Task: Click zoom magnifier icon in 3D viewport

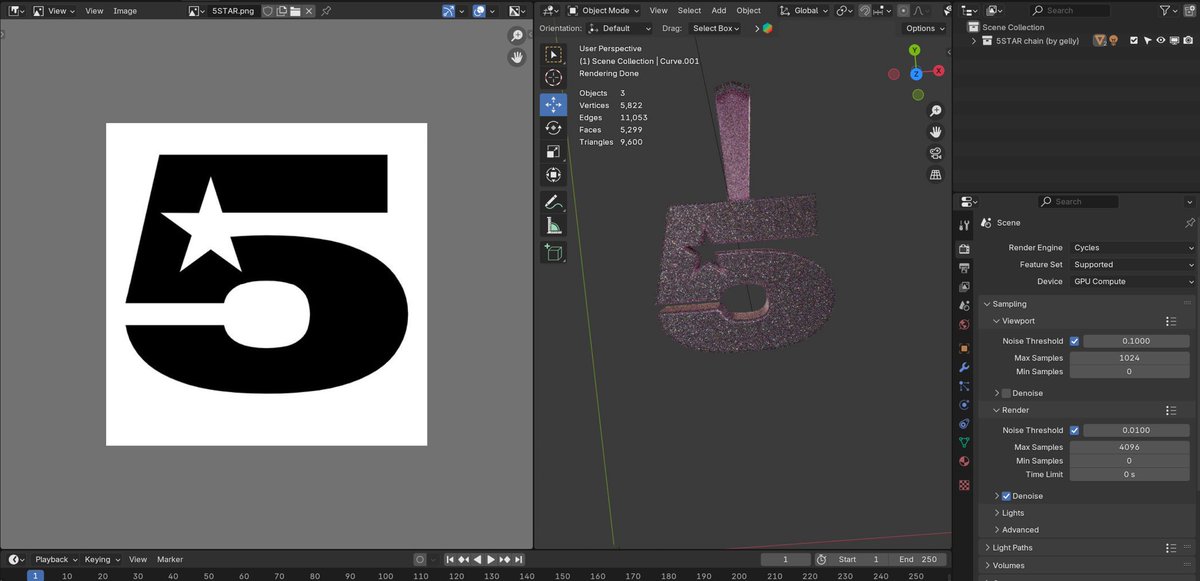Action: pyautogui.click(x=935, y=111)
